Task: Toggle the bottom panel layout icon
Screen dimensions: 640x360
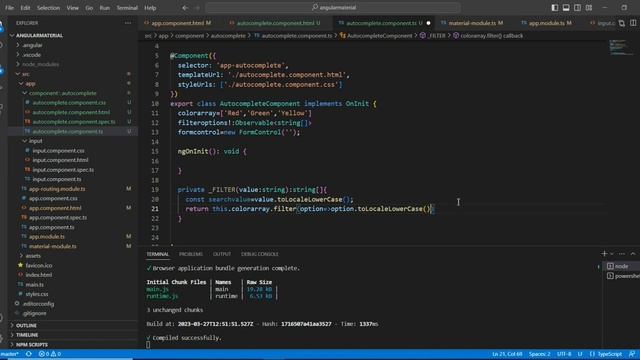Action: [566, 8]
